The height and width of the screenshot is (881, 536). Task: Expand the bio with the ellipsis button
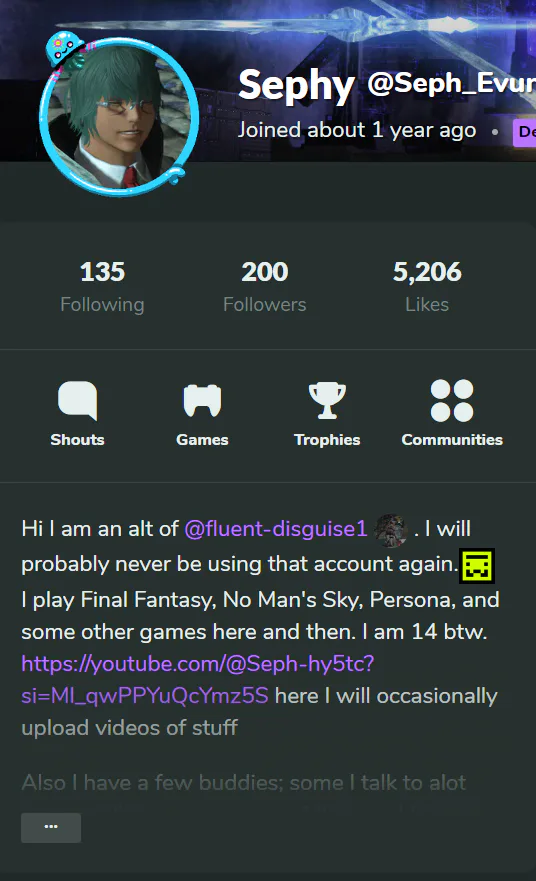[x=51, y=827]
